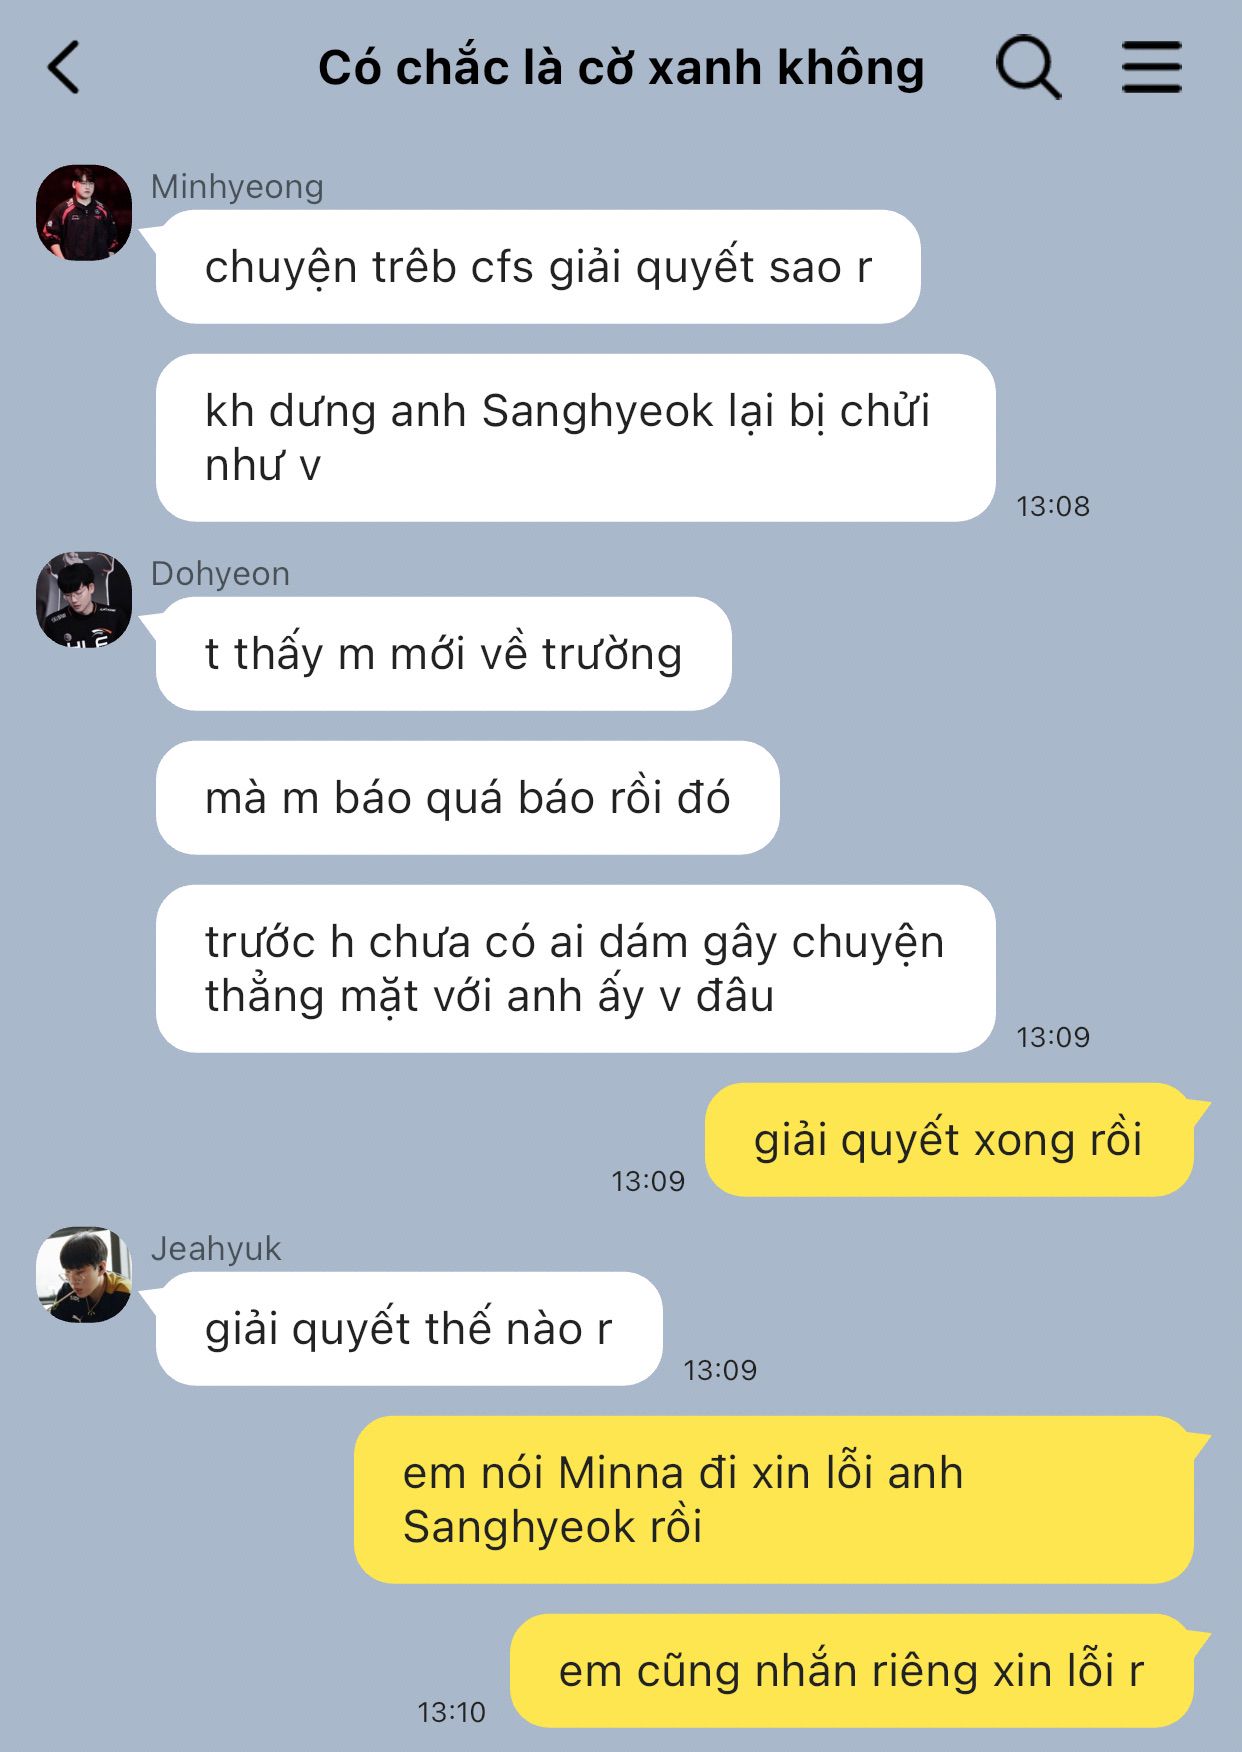Tap the Minhyeong sender name
Screen dimensions: 1242x1752
[237, 187]
